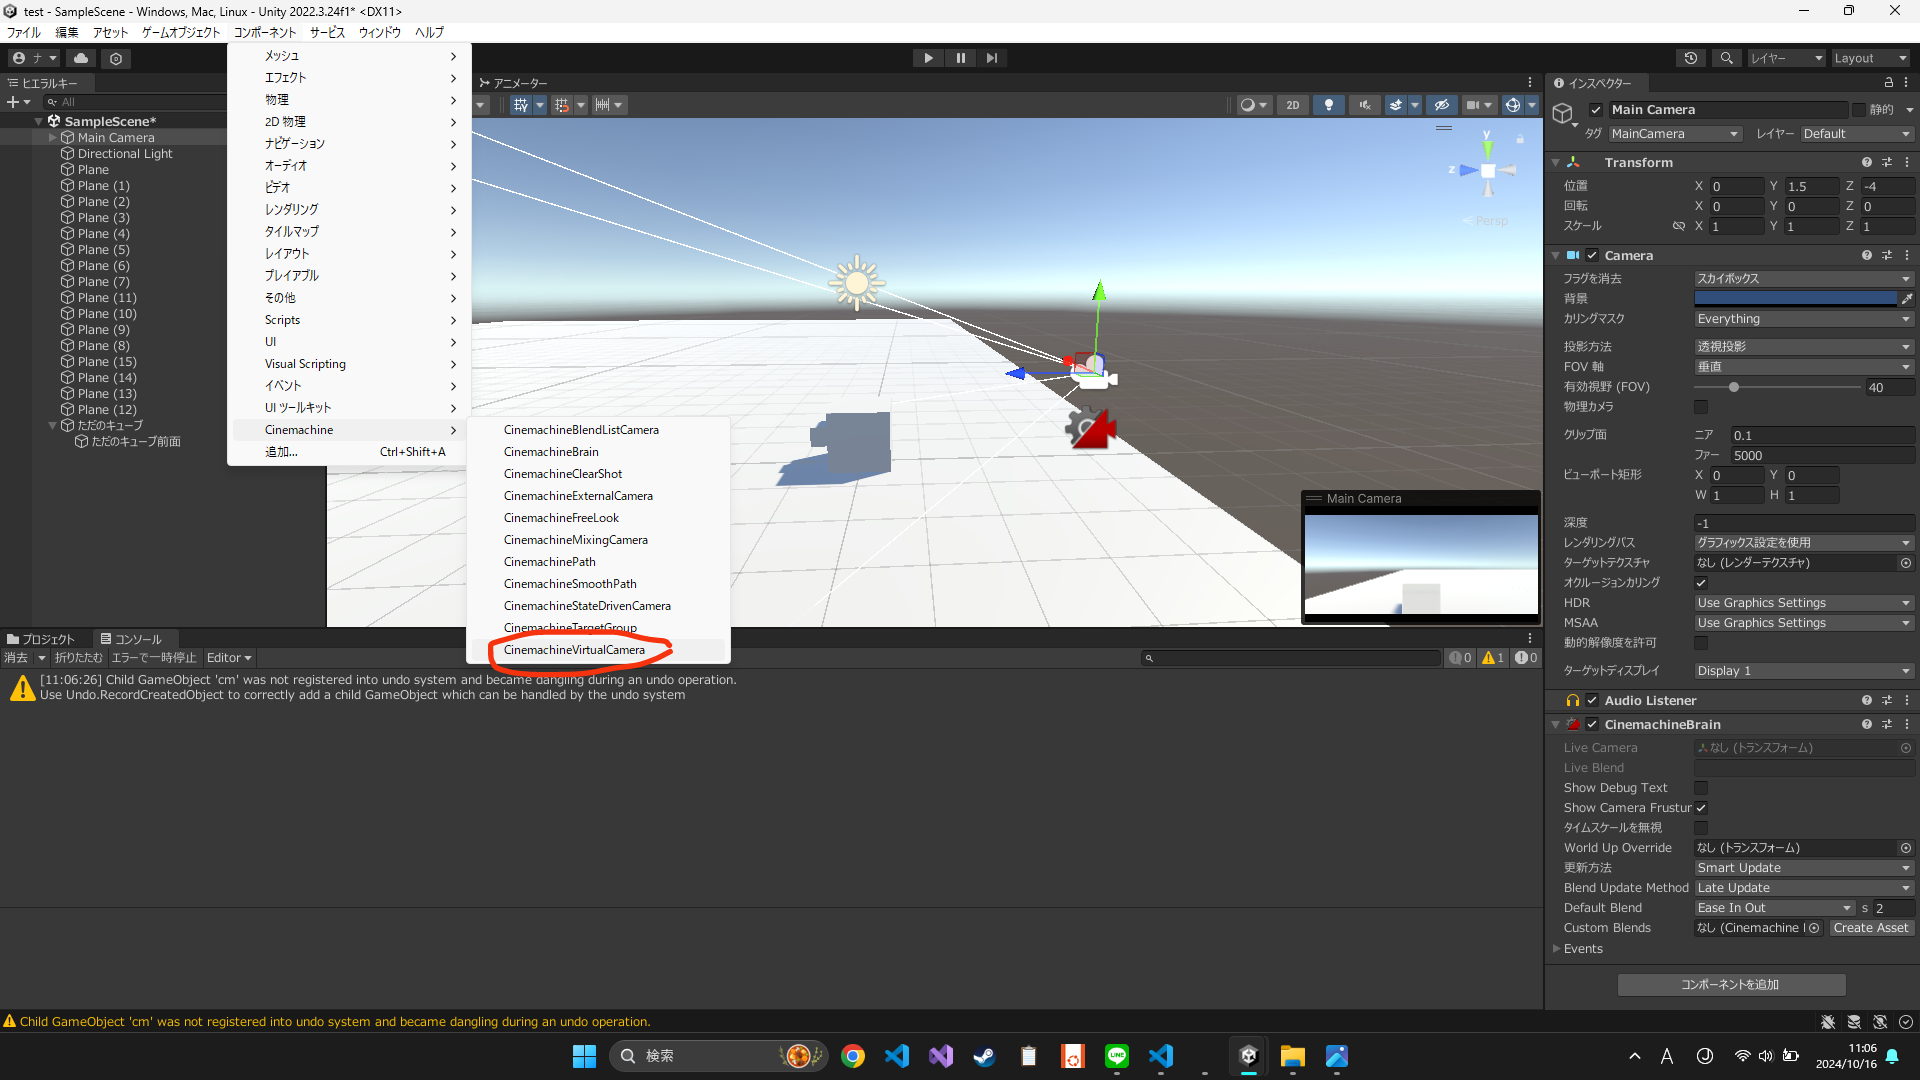Select CinemachineVirtualCamera menu entry

pyautogui.click(x=574, y=650)
